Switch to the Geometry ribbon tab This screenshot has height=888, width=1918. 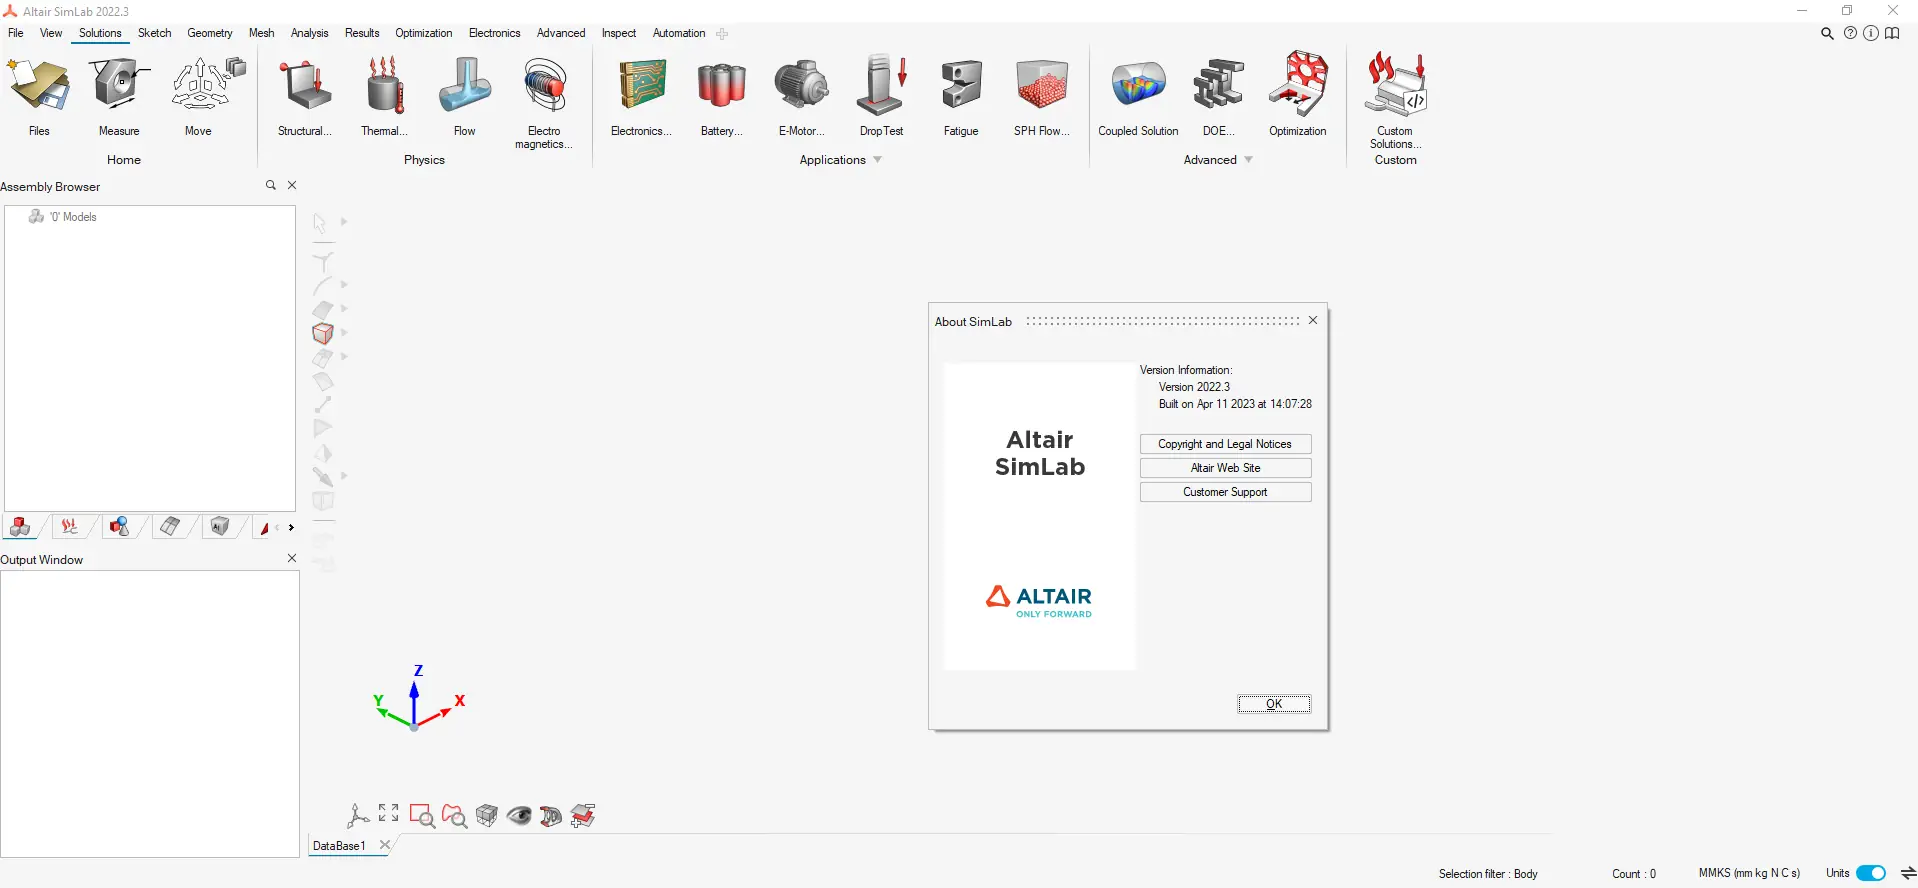click(x=210, y=33)
